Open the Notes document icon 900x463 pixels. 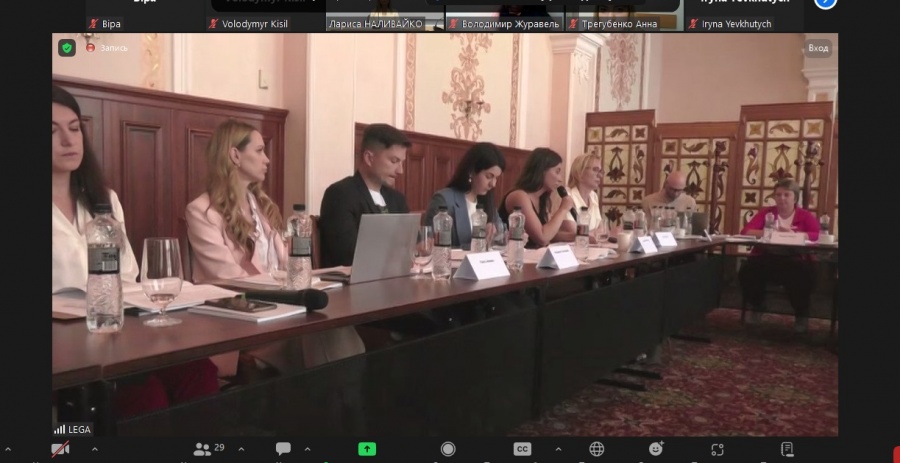pos(787,449)
